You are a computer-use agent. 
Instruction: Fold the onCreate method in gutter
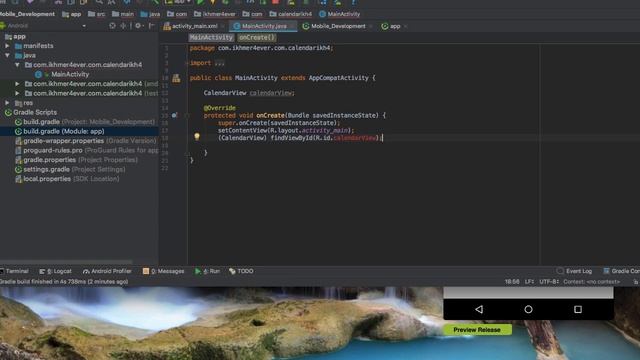tap(187, 116)
